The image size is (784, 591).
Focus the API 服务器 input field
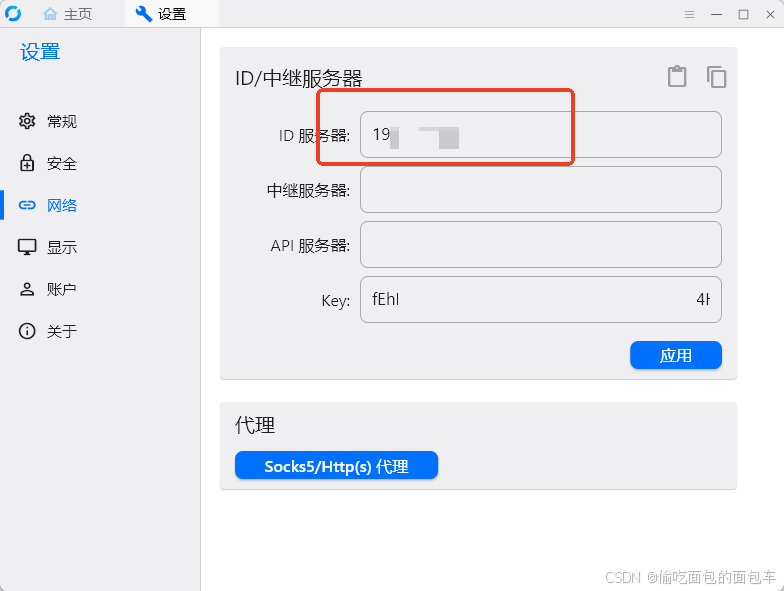pos(540,244)
